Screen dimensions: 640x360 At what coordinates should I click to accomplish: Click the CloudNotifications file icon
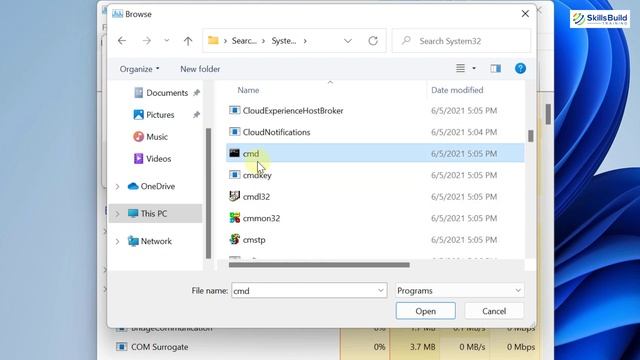tap(234, 131)
